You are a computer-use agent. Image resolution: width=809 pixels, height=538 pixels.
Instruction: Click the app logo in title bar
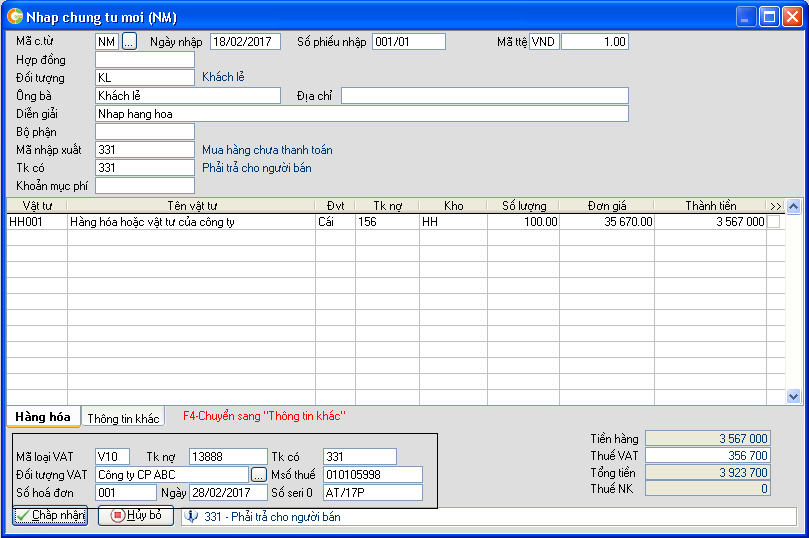tap(15, 17)
